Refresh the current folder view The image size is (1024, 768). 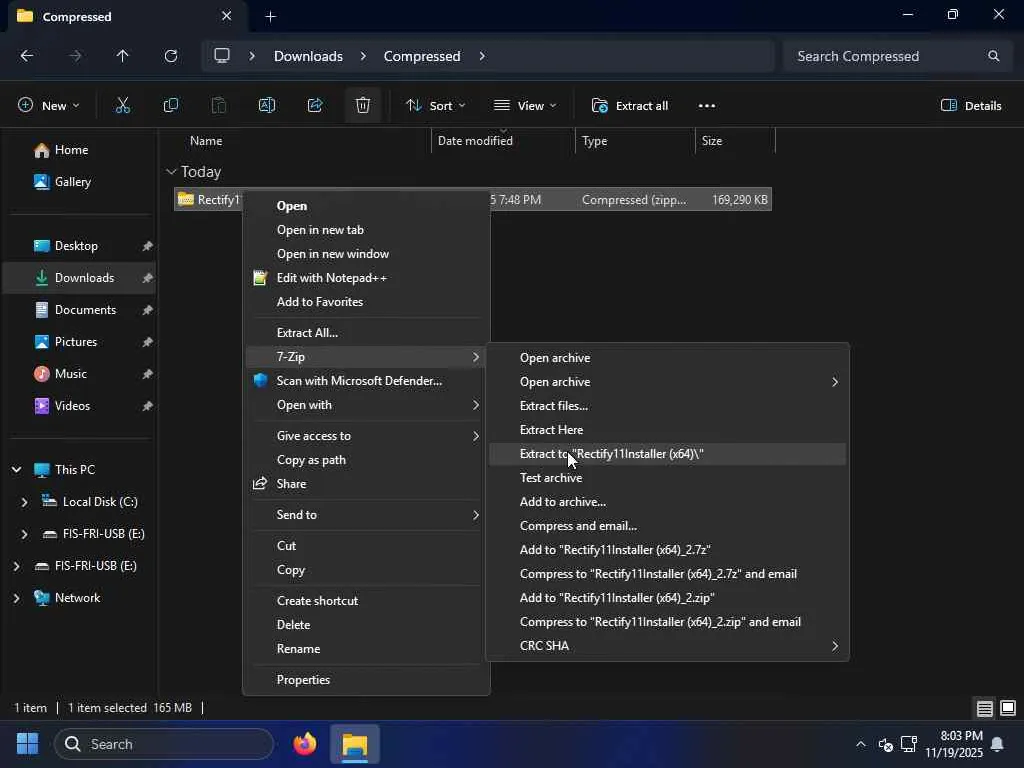171,56
